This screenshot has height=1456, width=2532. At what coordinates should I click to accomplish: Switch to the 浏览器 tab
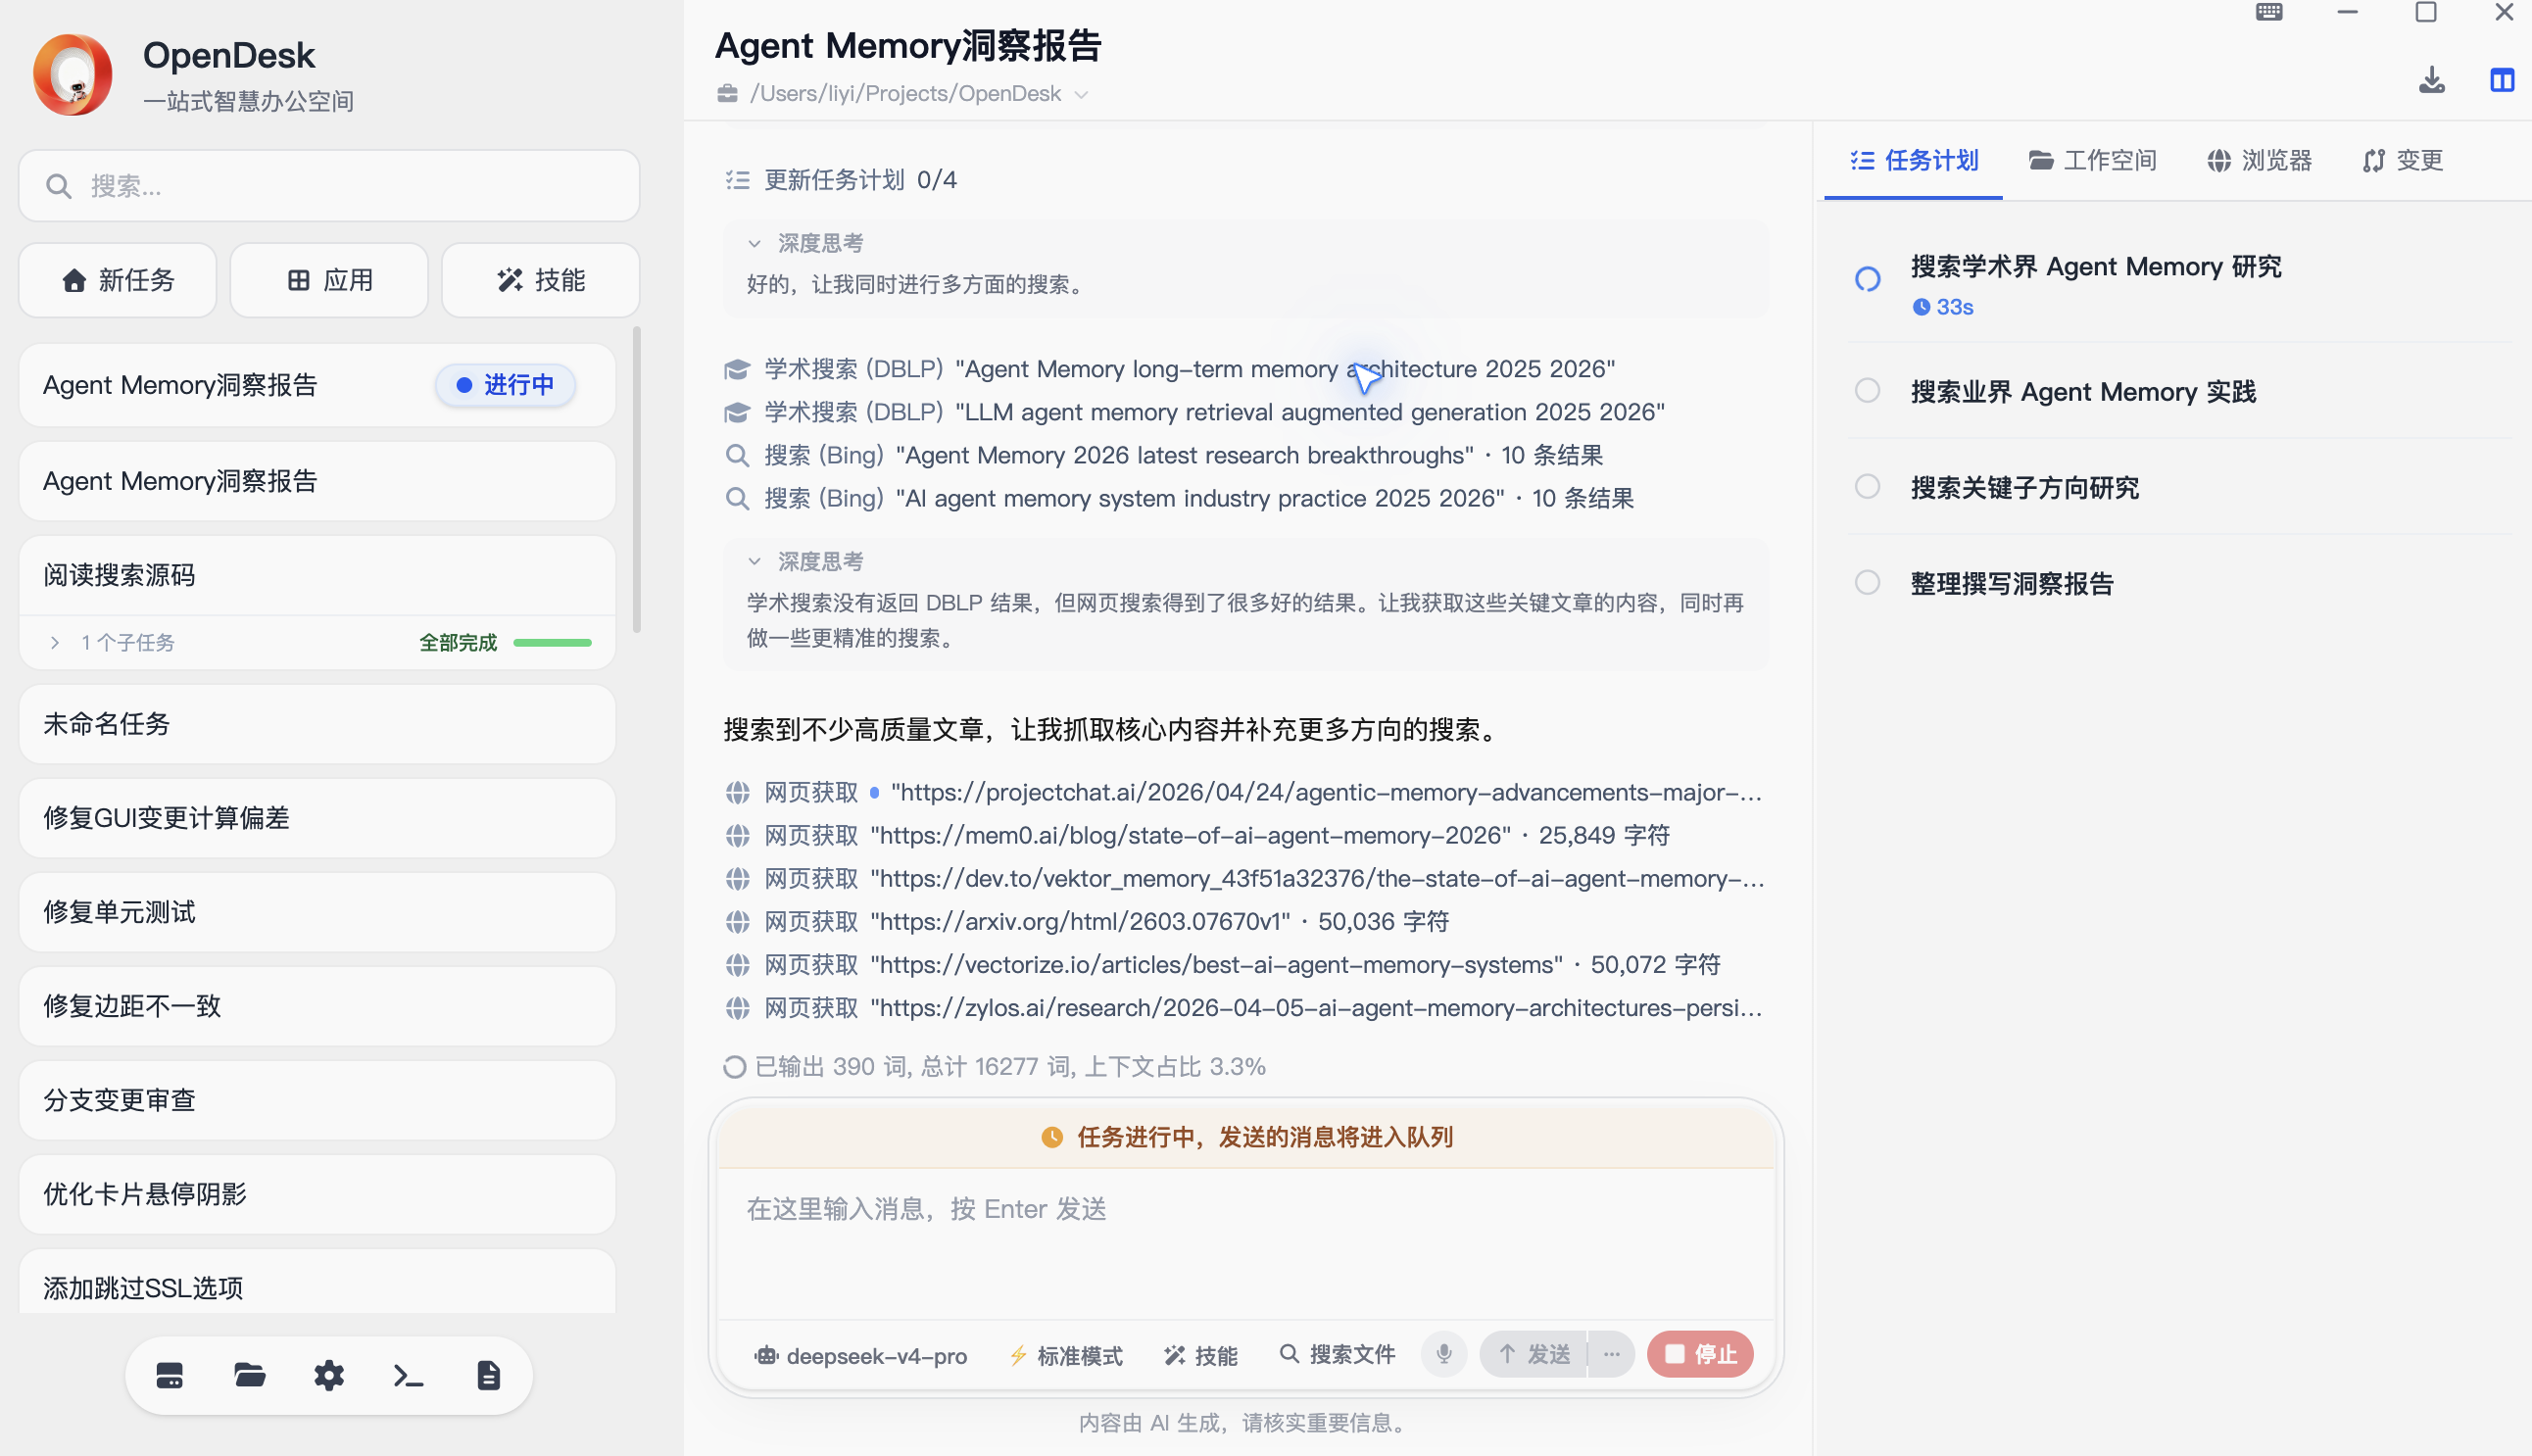pos(2259,160)
